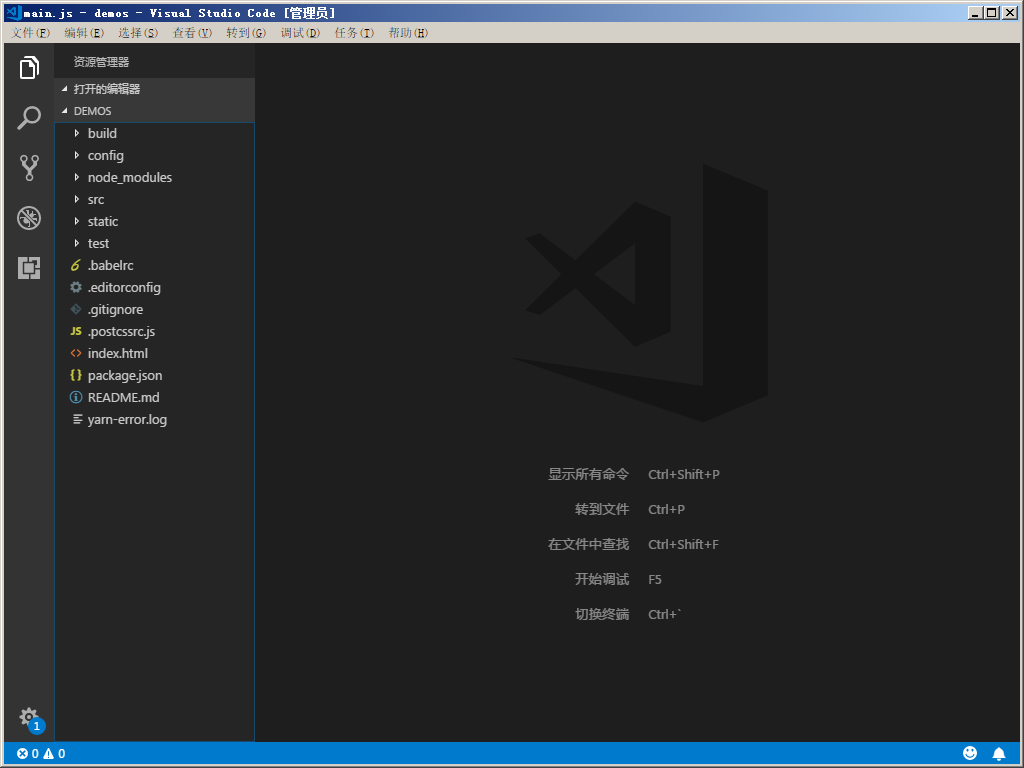
Task: Click the info icon of README.md
Action: click(x=76, y=397)
